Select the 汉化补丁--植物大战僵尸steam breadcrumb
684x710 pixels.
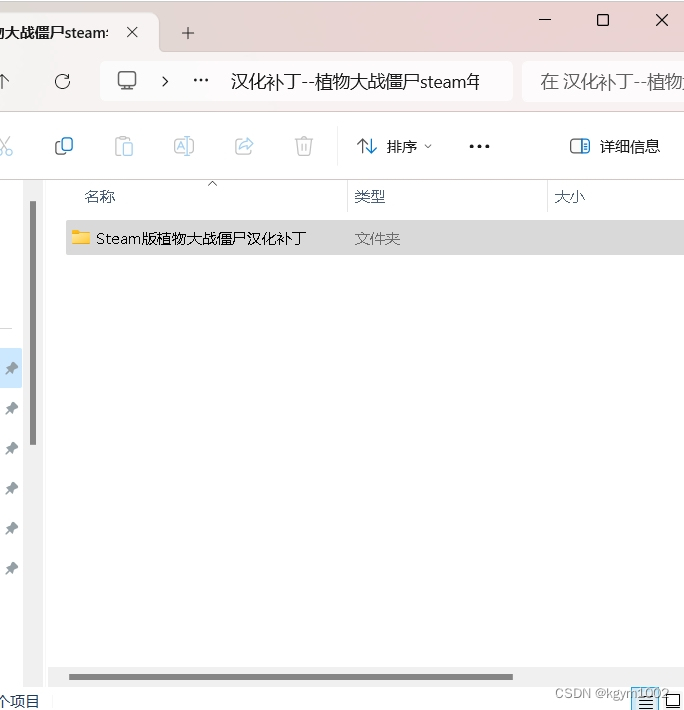pos(355,82)
